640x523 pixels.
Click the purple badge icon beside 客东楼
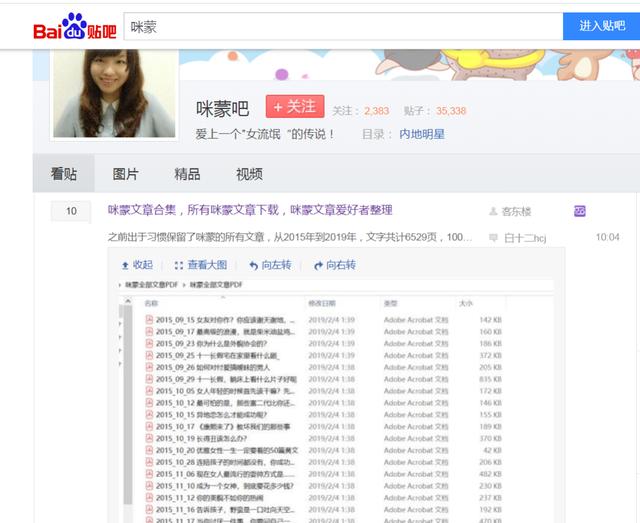580,211
